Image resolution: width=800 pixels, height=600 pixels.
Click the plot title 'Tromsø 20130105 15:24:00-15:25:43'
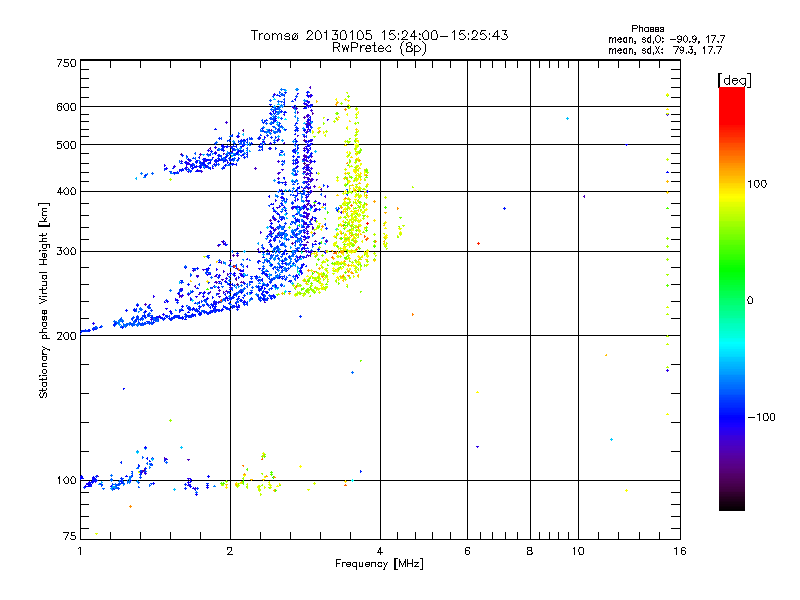pyautogui.click(x=379, y=35)
